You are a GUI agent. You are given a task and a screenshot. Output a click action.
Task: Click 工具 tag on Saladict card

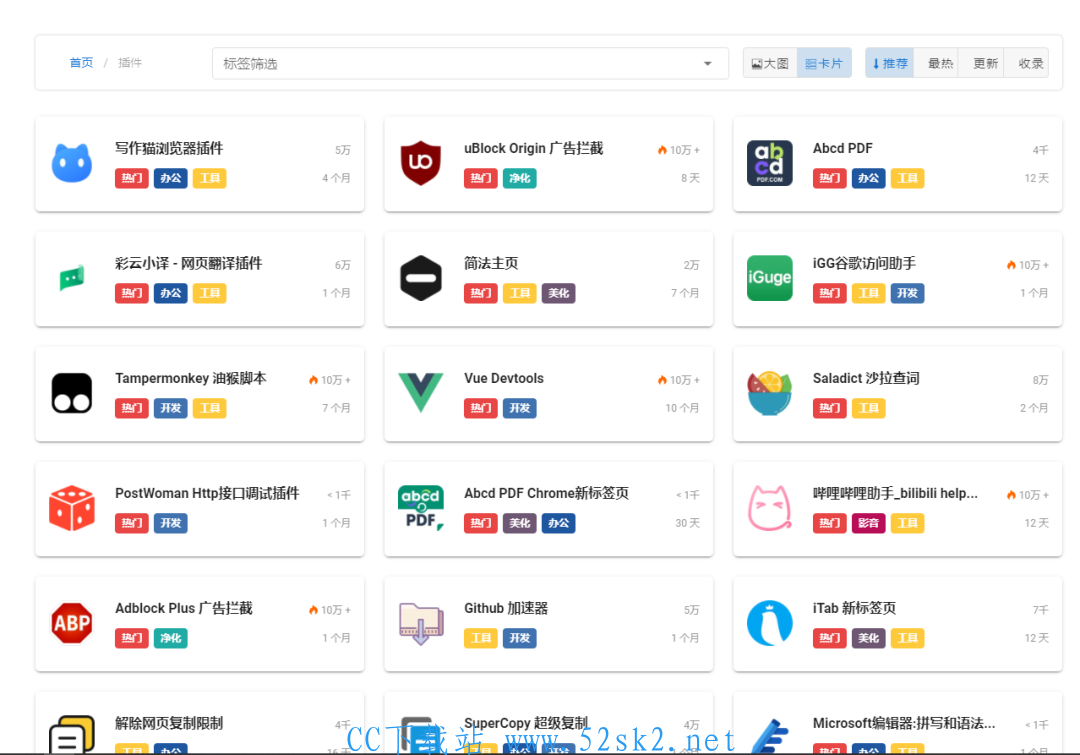(x=869, y=408)
